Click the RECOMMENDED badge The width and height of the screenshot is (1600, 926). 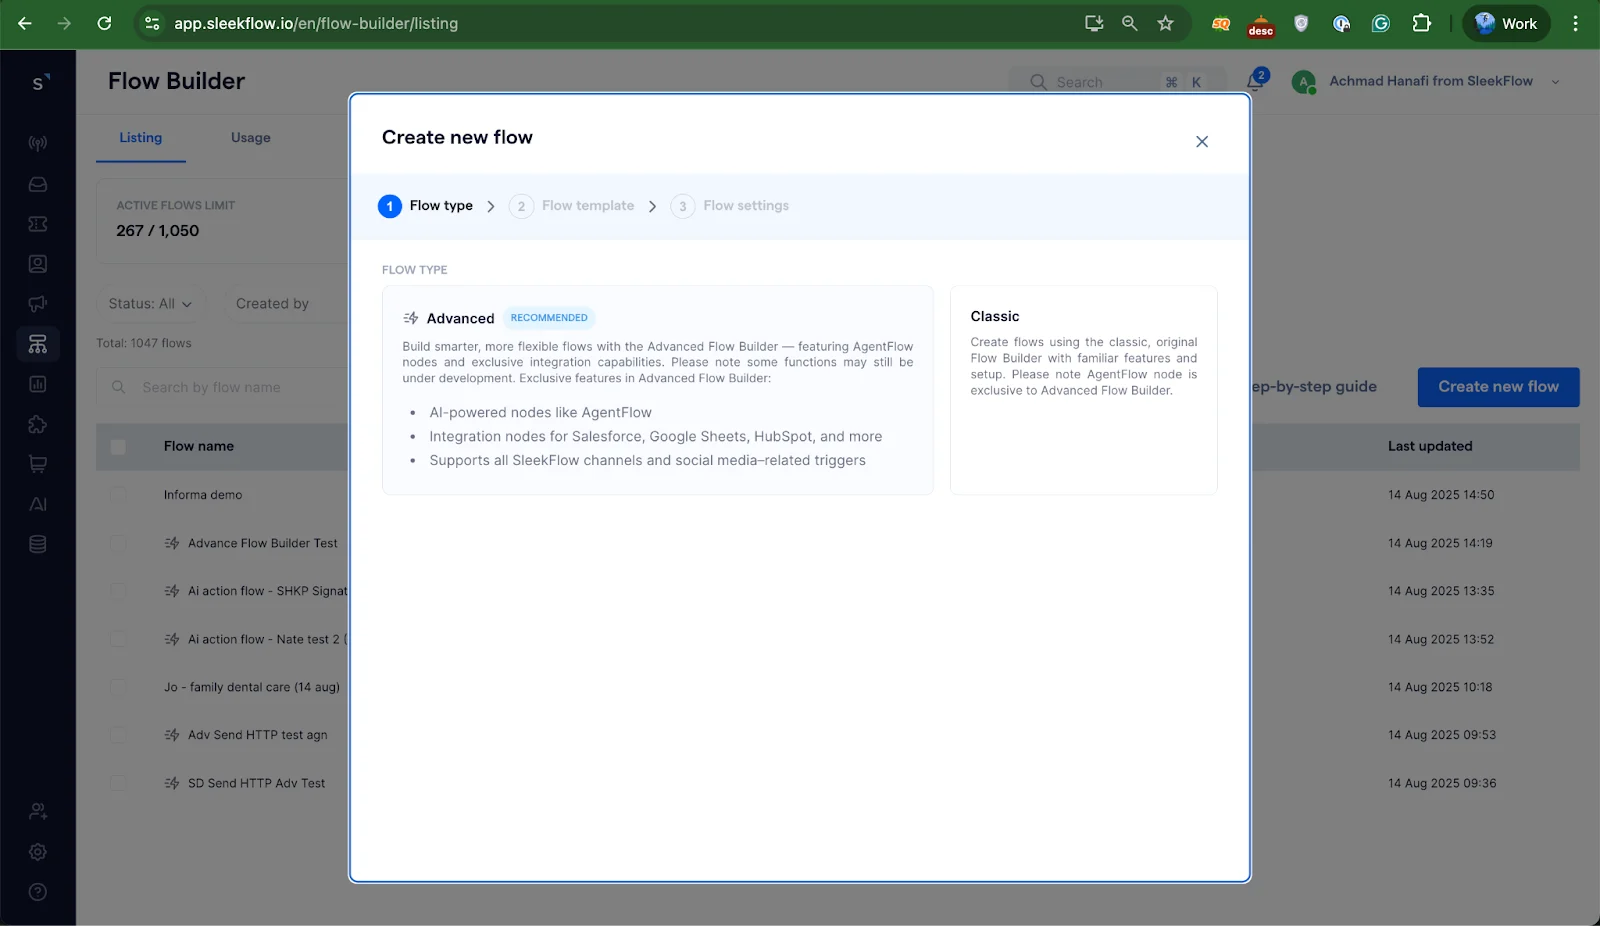pos(549,318)
